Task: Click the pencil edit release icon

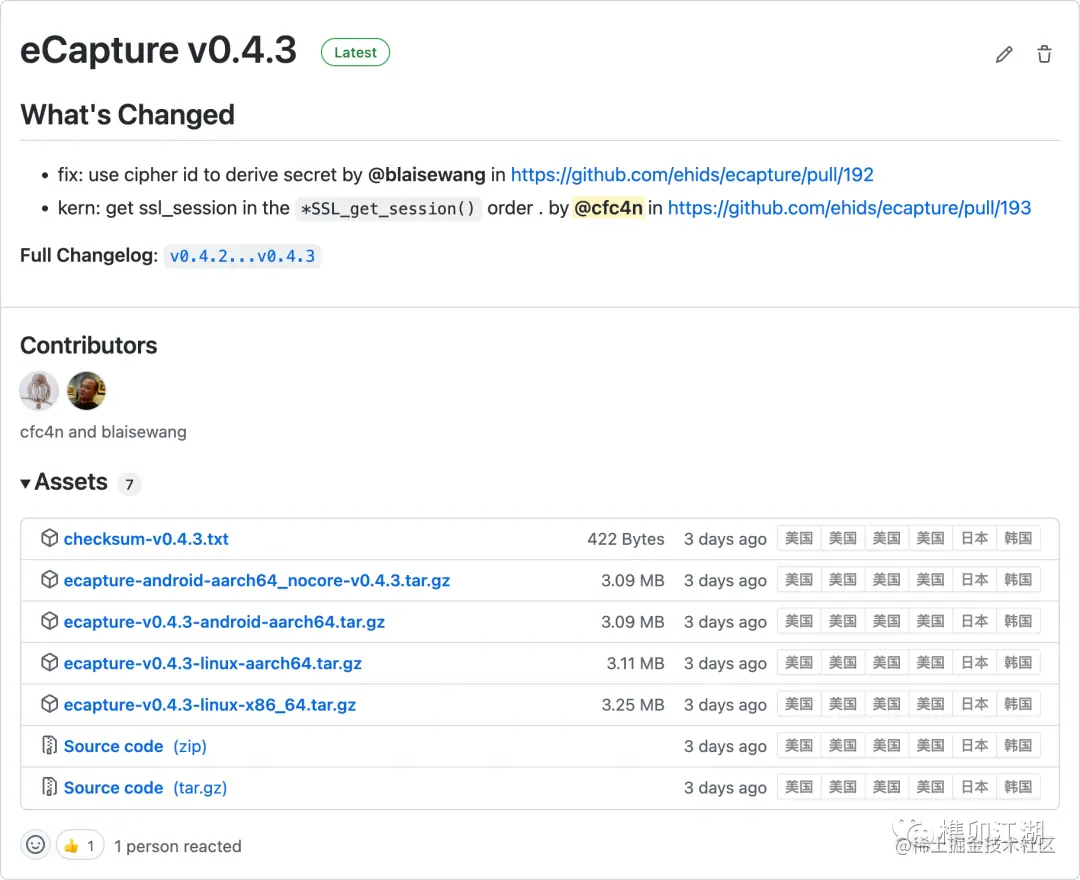Action: click(1004, 55)
